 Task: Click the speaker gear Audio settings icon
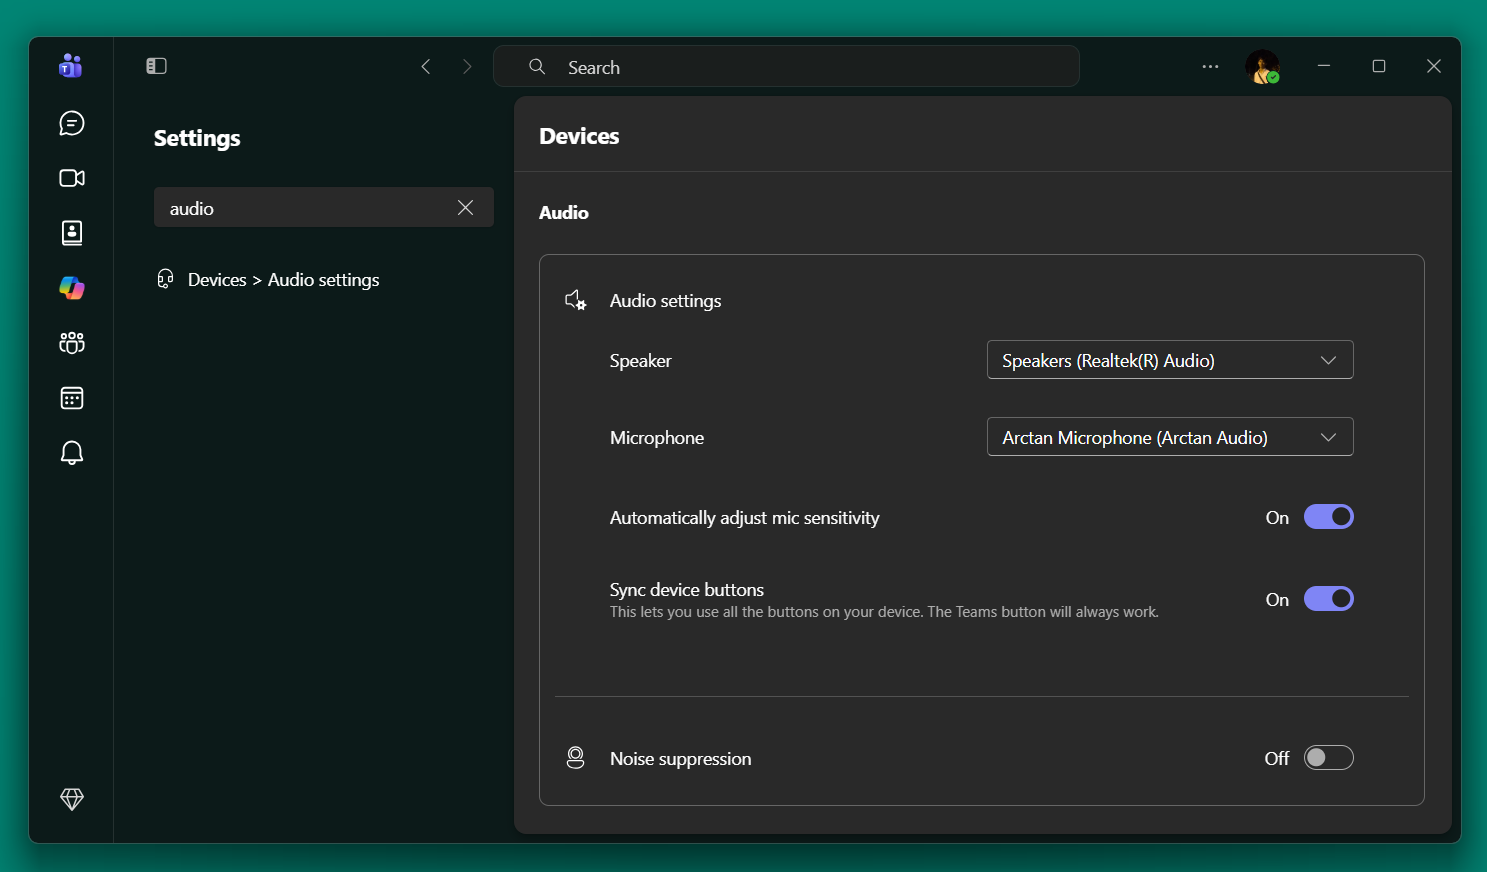click(x=576, y=300)
